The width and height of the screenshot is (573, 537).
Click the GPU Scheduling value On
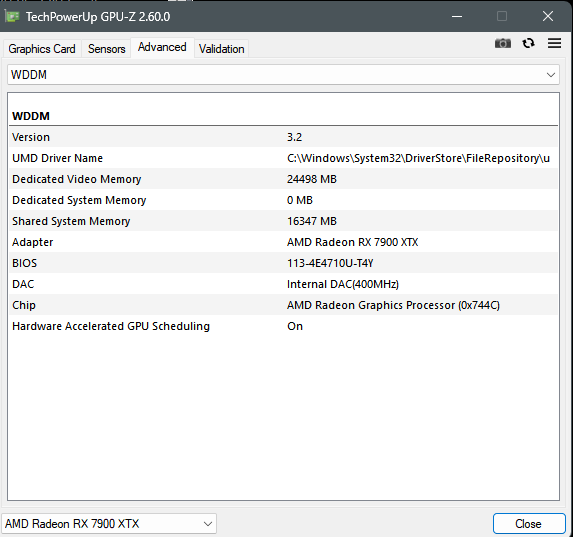(x=295, y=326)
